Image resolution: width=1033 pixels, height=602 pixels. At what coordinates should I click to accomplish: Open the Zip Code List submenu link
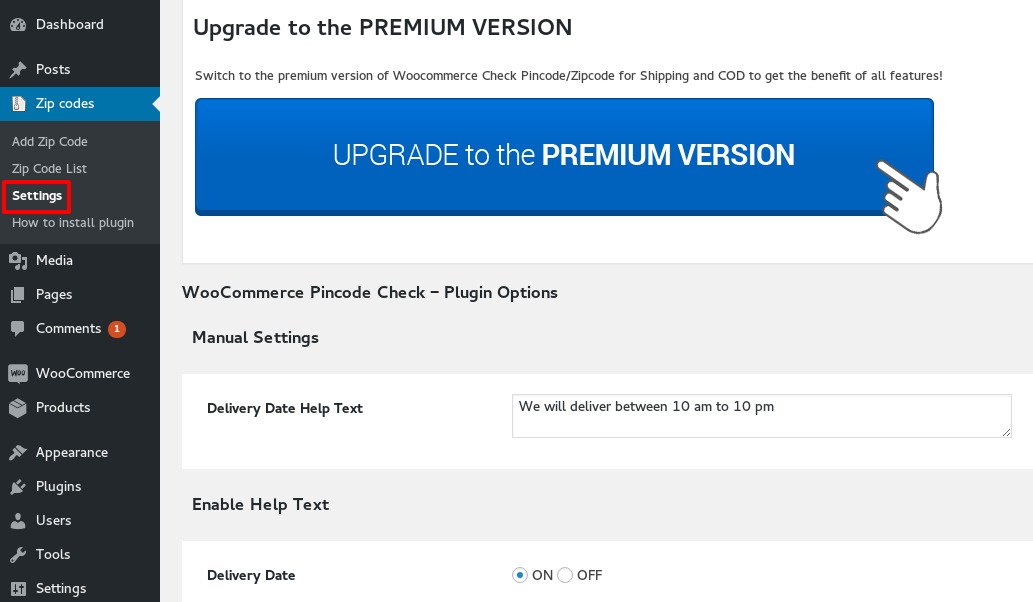[49, 169]
